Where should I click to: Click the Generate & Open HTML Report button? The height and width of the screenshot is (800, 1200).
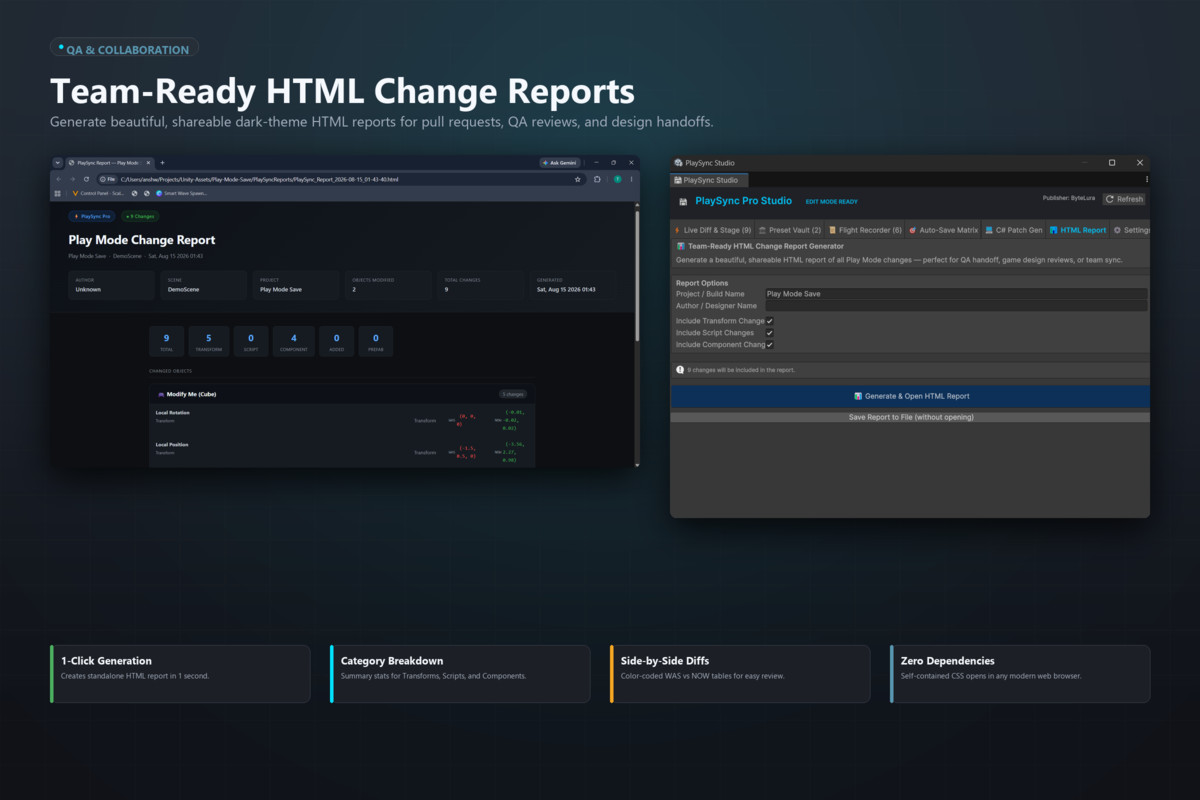[910, 396]
